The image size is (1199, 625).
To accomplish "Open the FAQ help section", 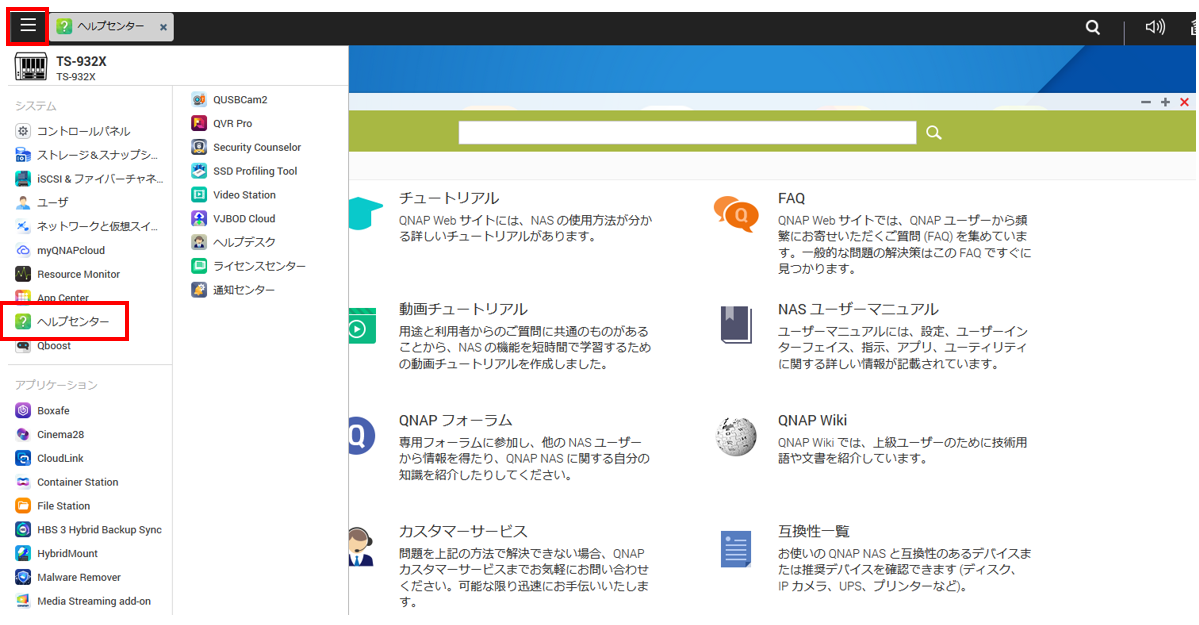I will click(x=791, y=198).
